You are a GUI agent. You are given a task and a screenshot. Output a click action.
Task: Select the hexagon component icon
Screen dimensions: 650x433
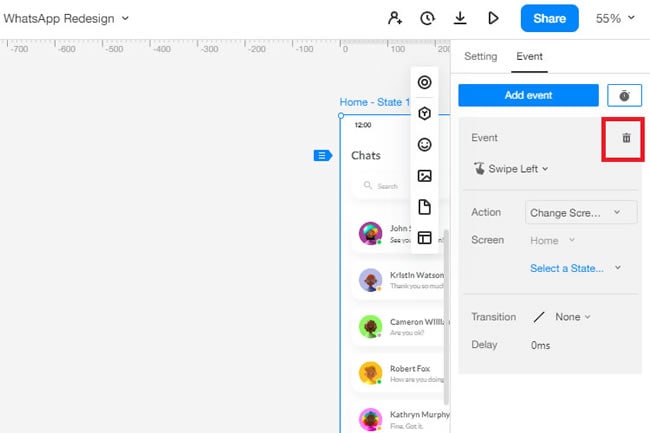[424, 114]
